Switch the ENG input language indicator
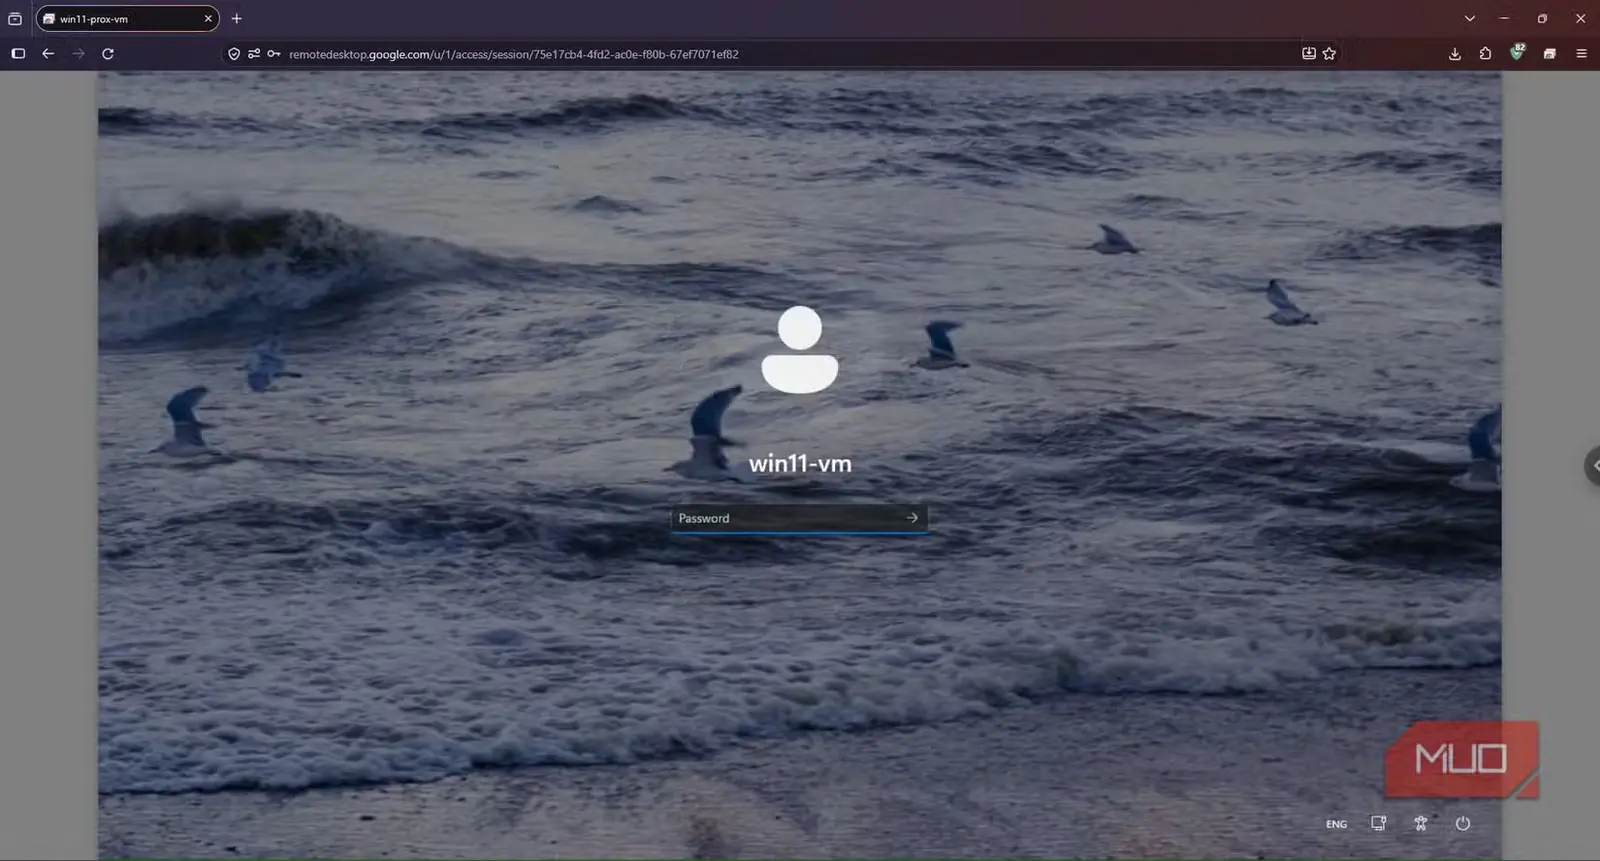 pos(1336,824)
